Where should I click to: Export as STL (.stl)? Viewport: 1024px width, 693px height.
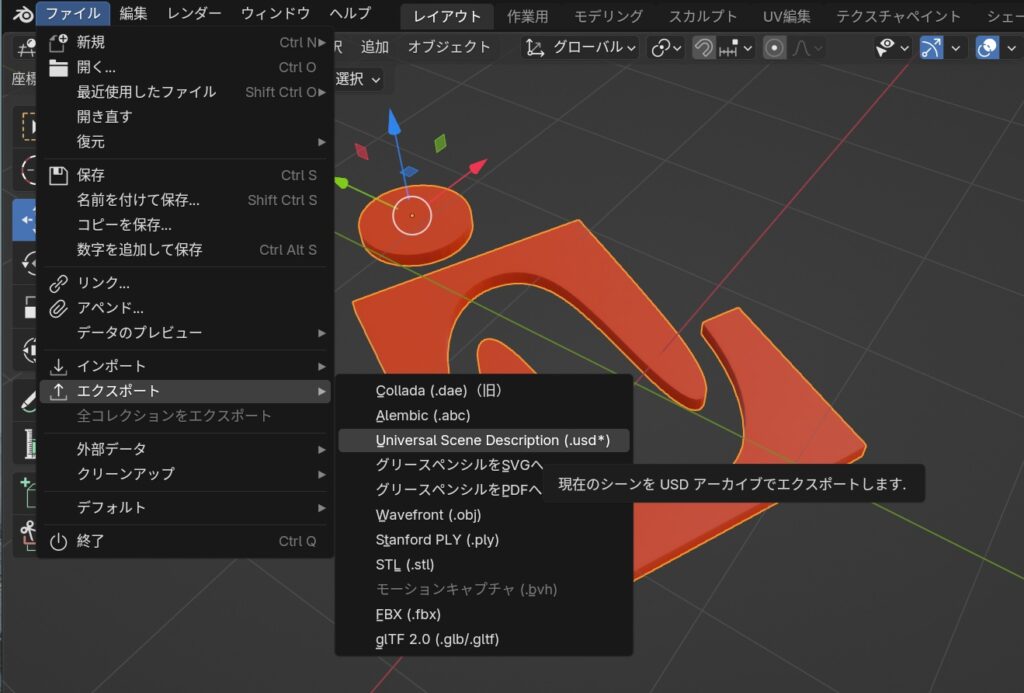point(484,564)
